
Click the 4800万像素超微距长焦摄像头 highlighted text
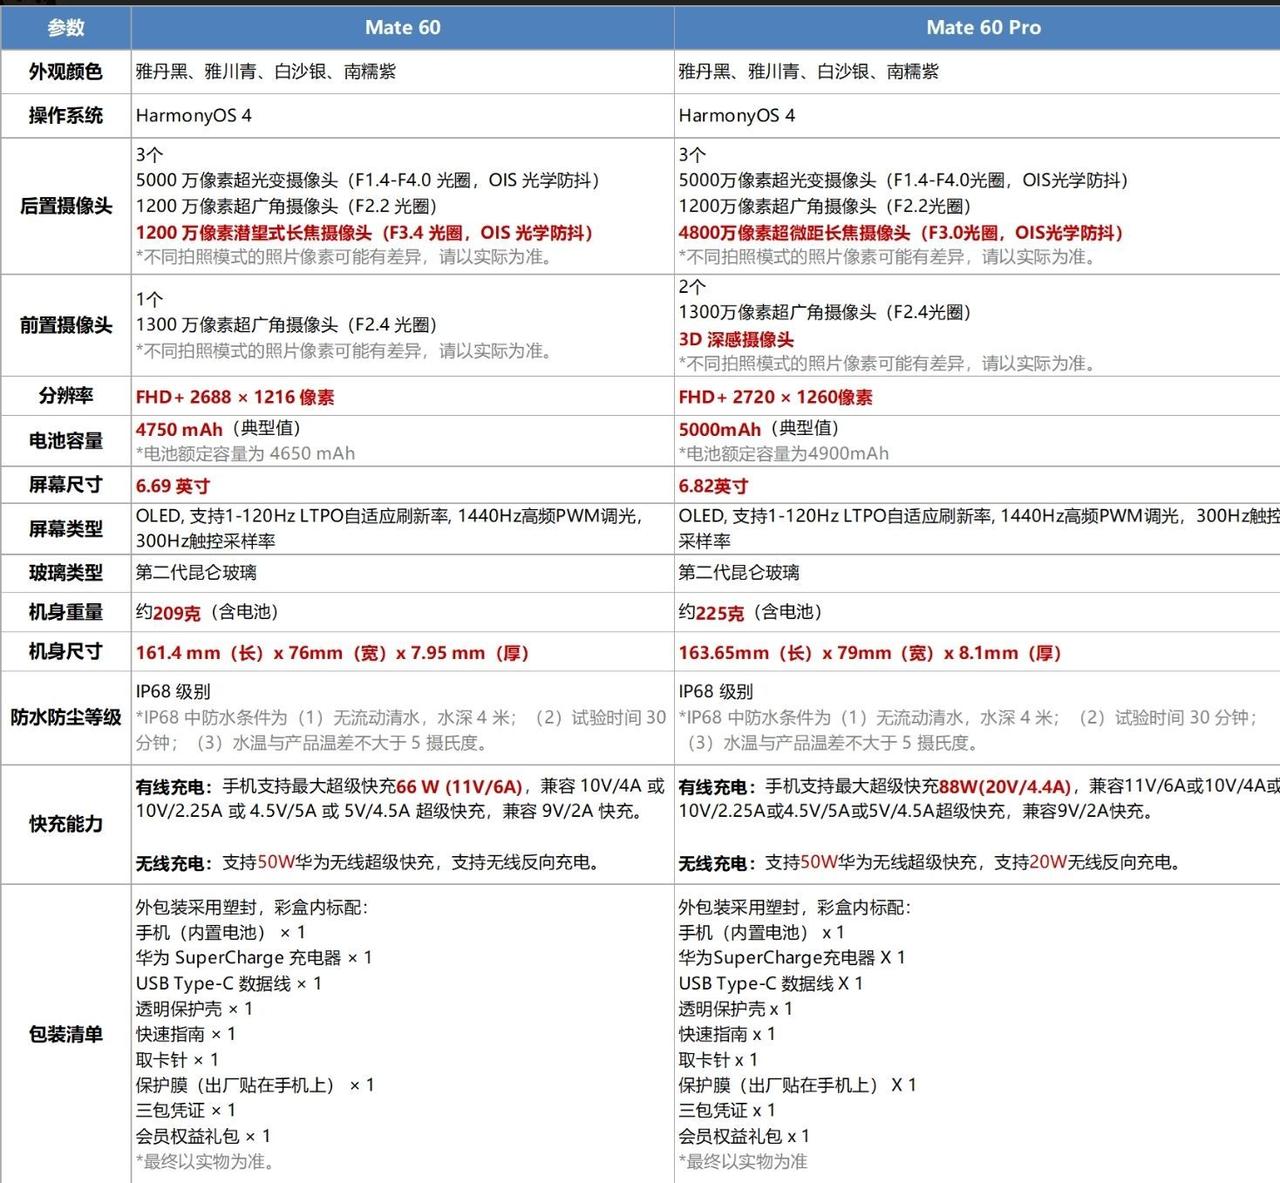tap(898, 232)
